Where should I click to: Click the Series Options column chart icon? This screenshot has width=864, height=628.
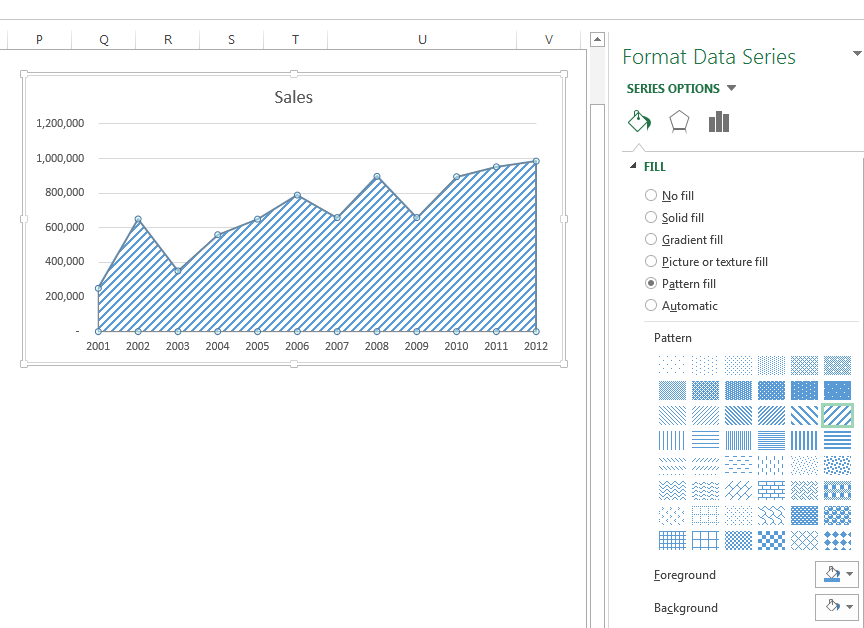[721, 121]
